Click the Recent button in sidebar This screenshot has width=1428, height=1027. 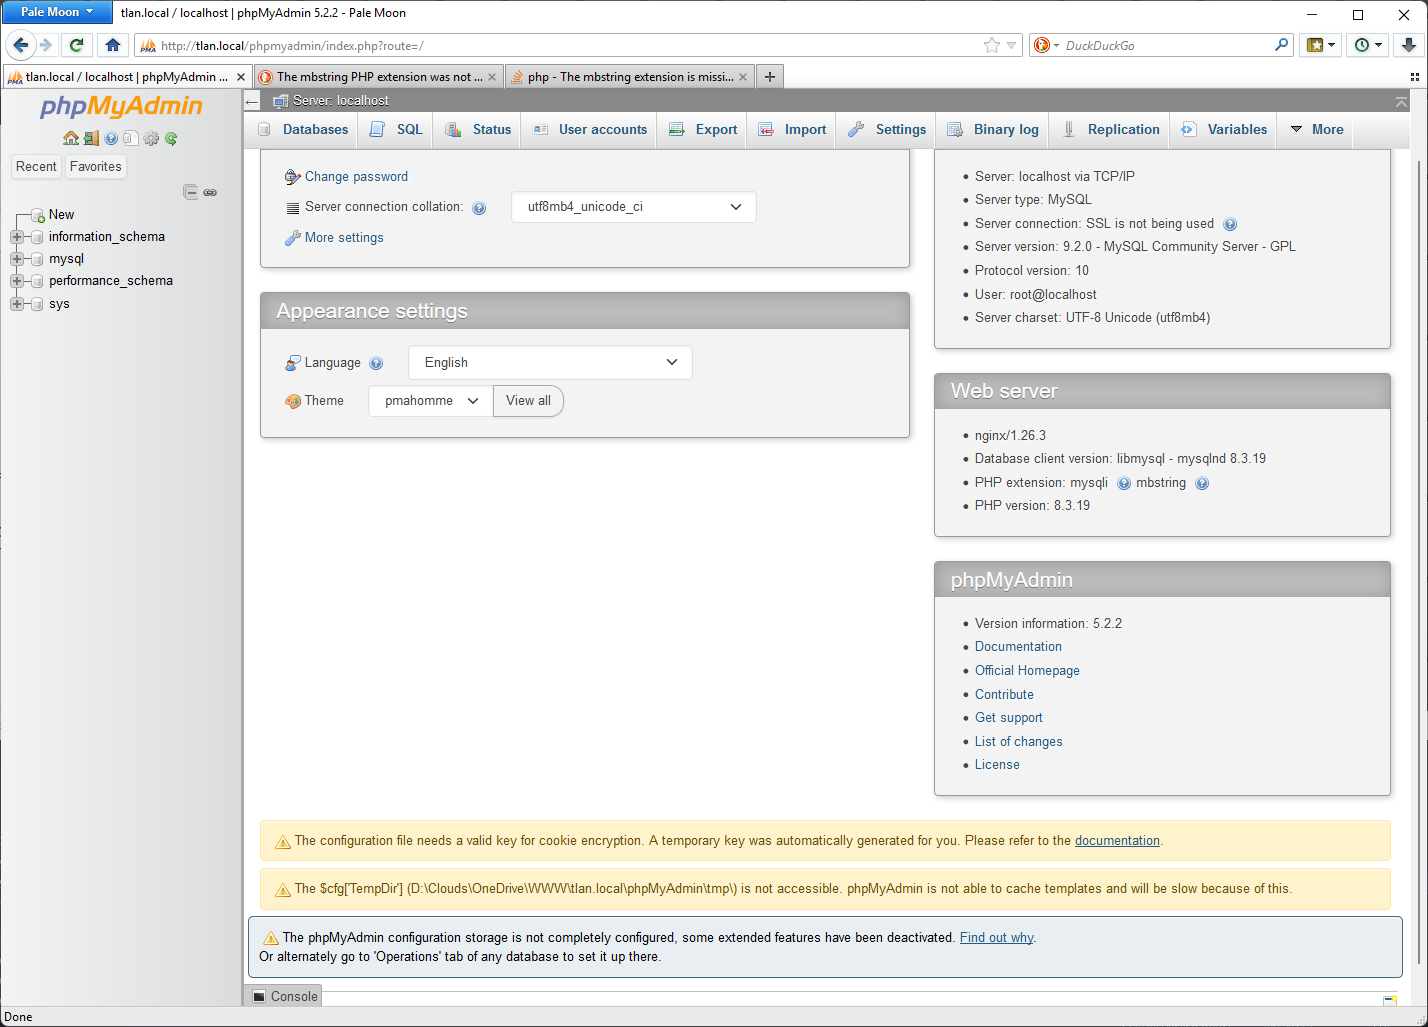[36, 167]
